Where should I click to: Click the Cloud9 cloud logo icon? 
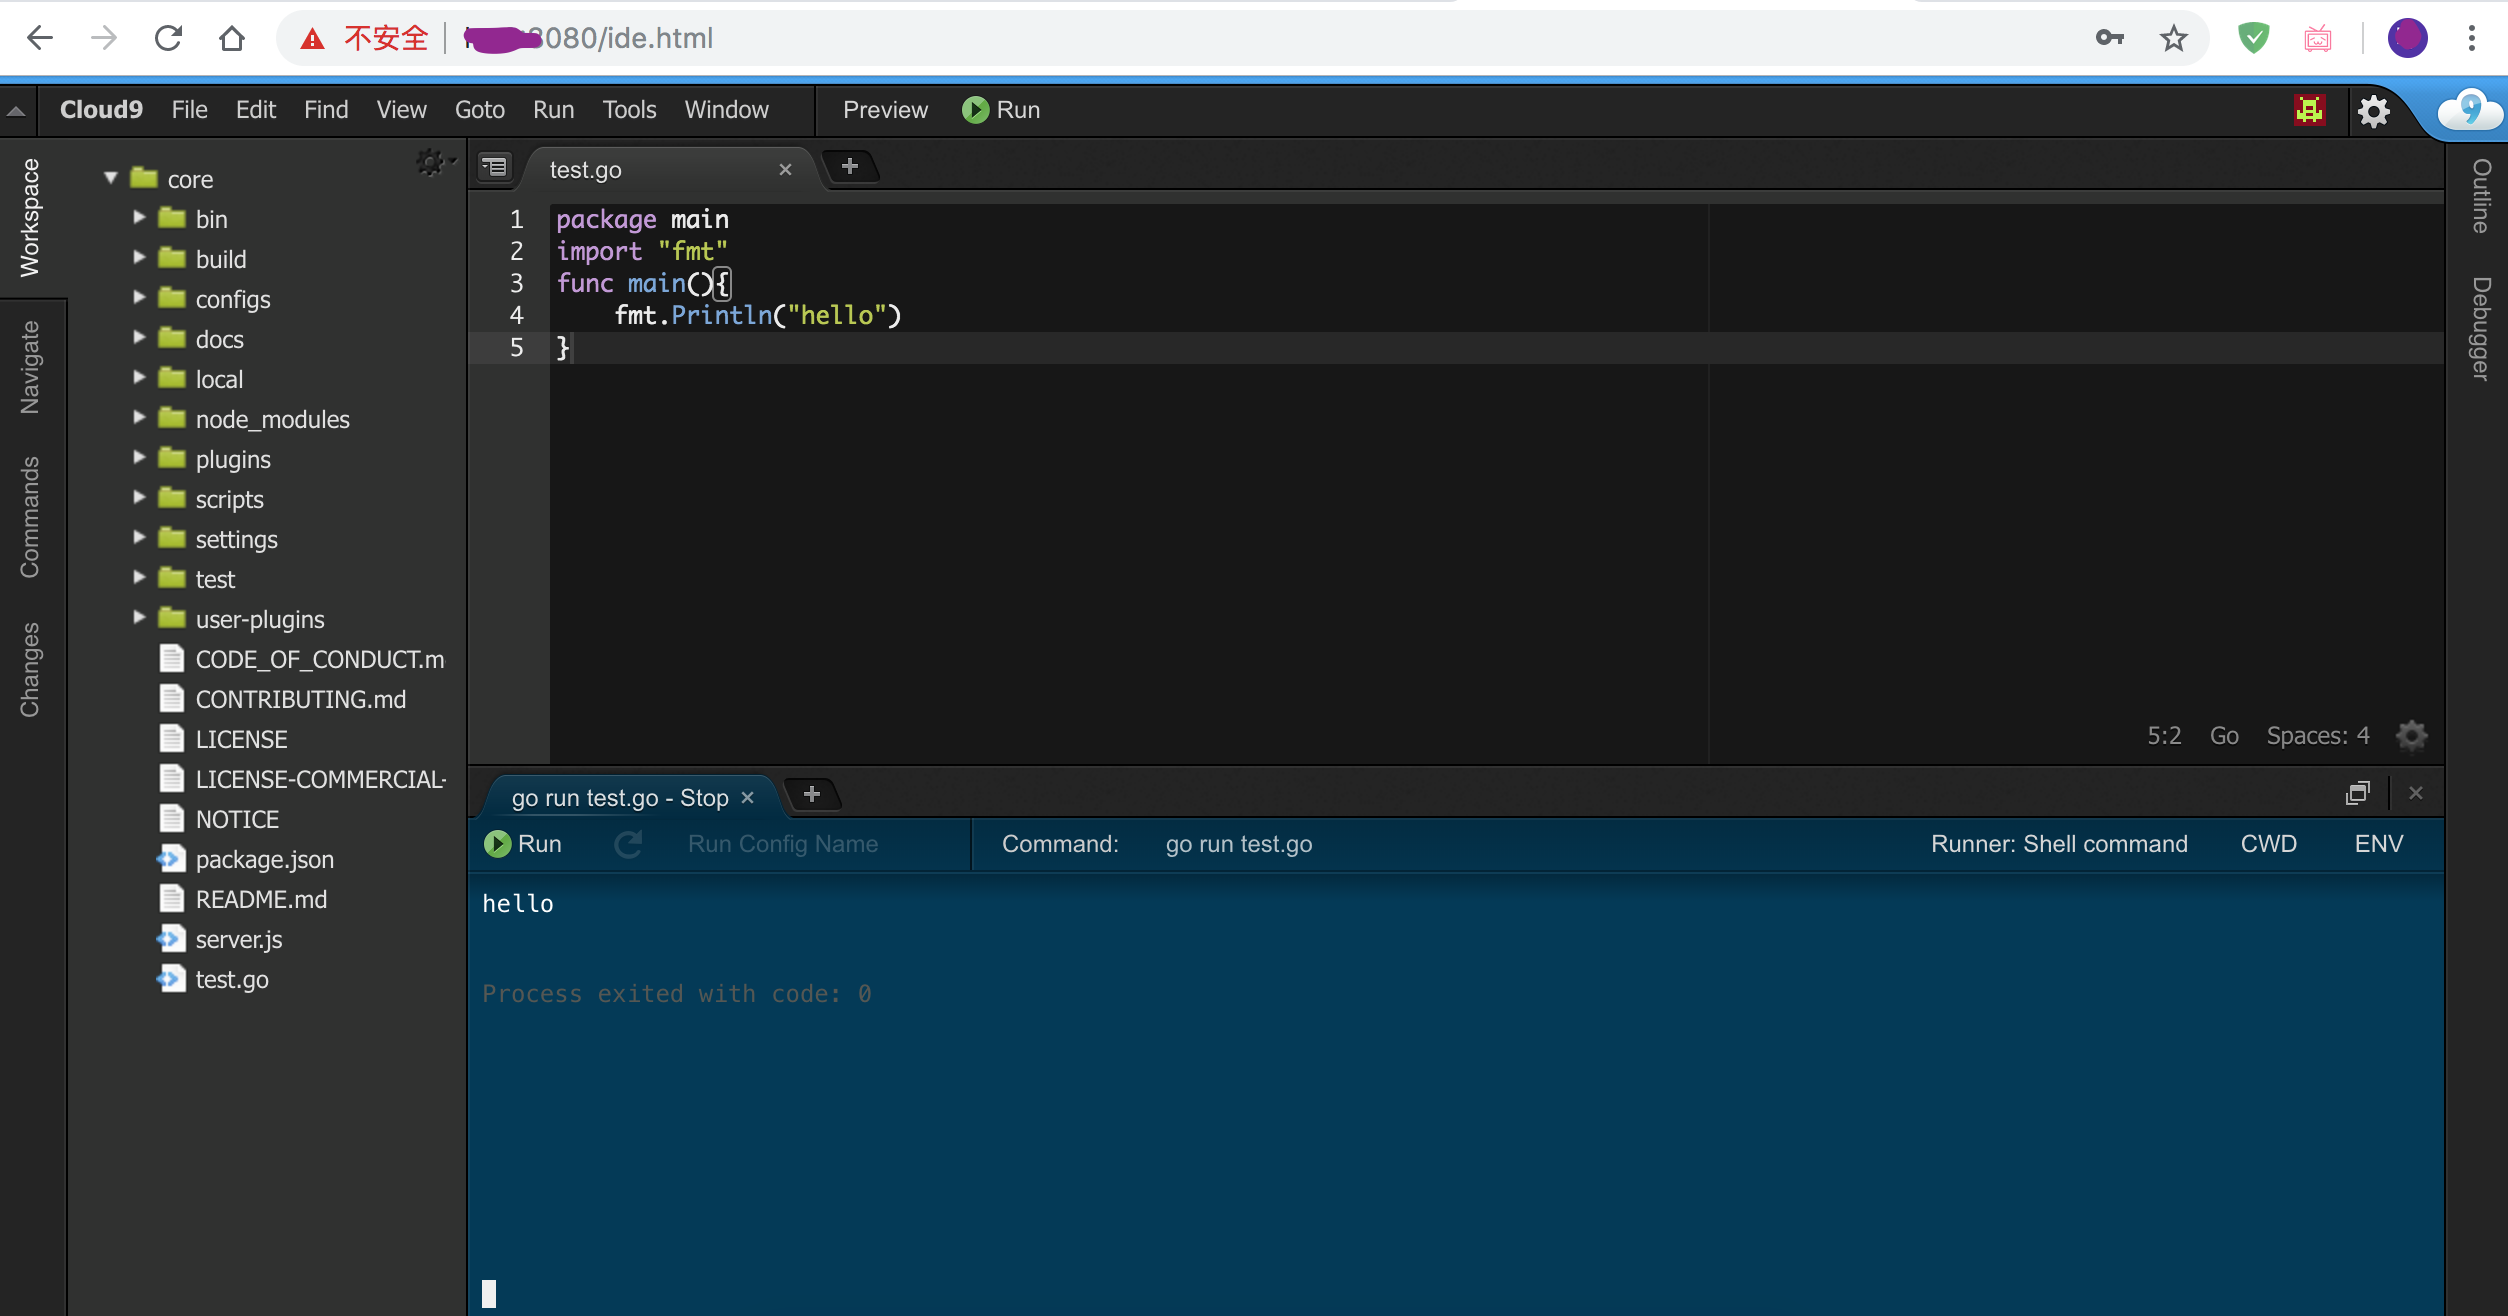point(2469,110)
